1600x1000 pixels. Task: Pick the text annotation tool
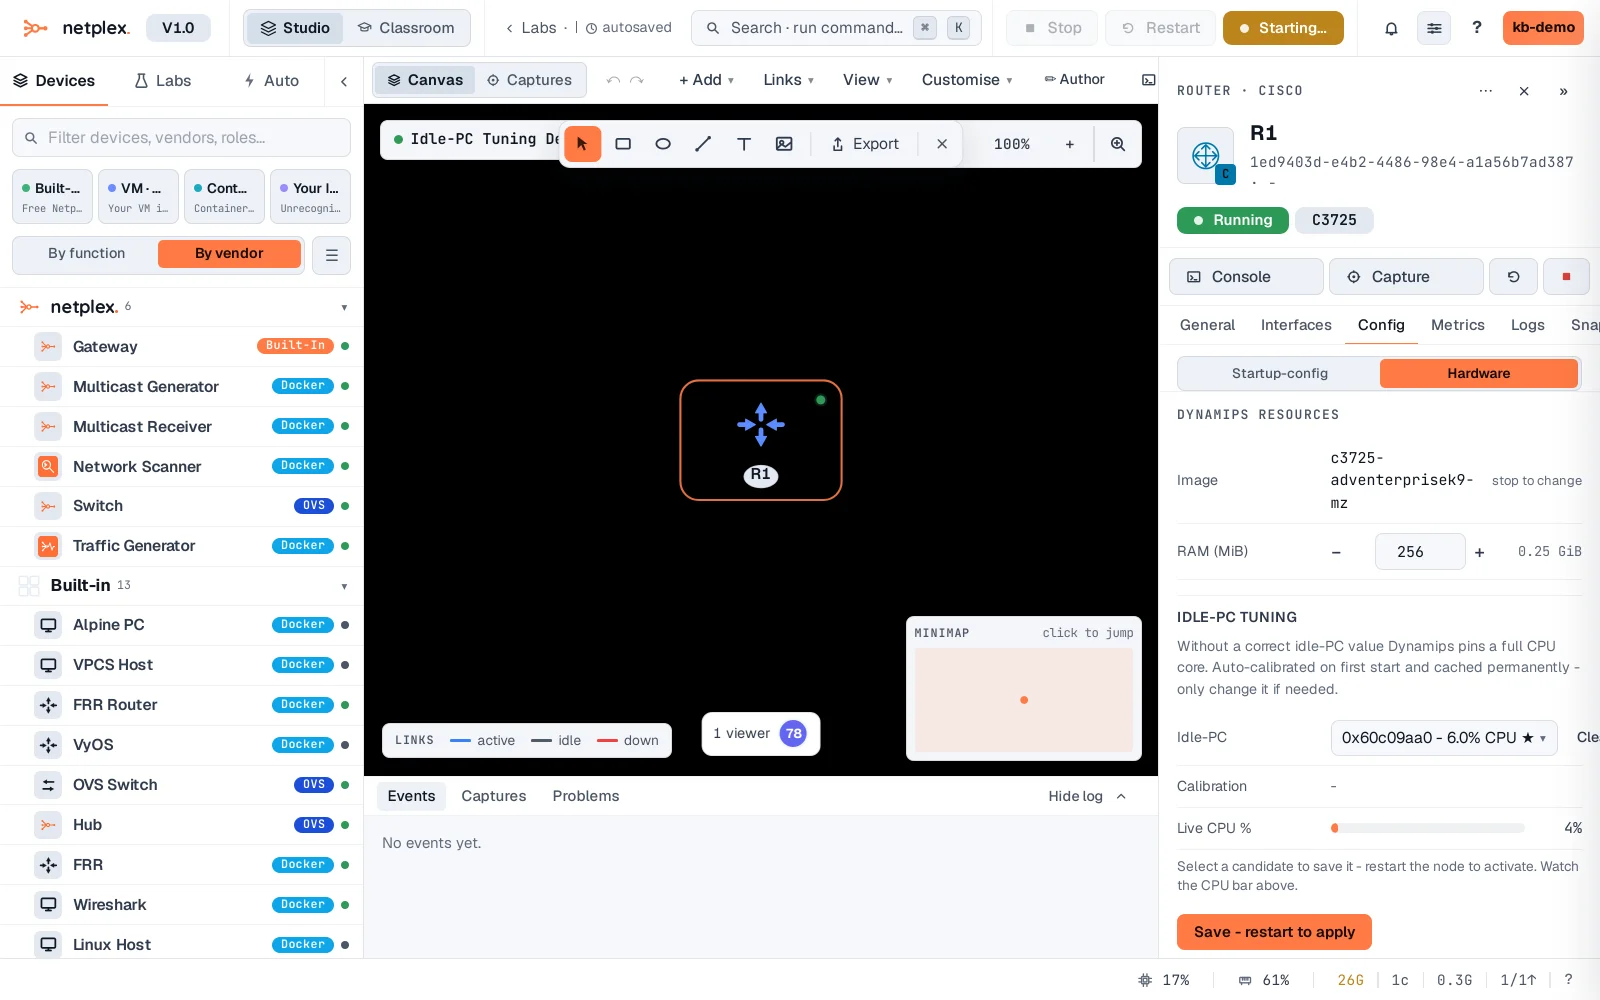pyautogui.click(x=744, y=144)
